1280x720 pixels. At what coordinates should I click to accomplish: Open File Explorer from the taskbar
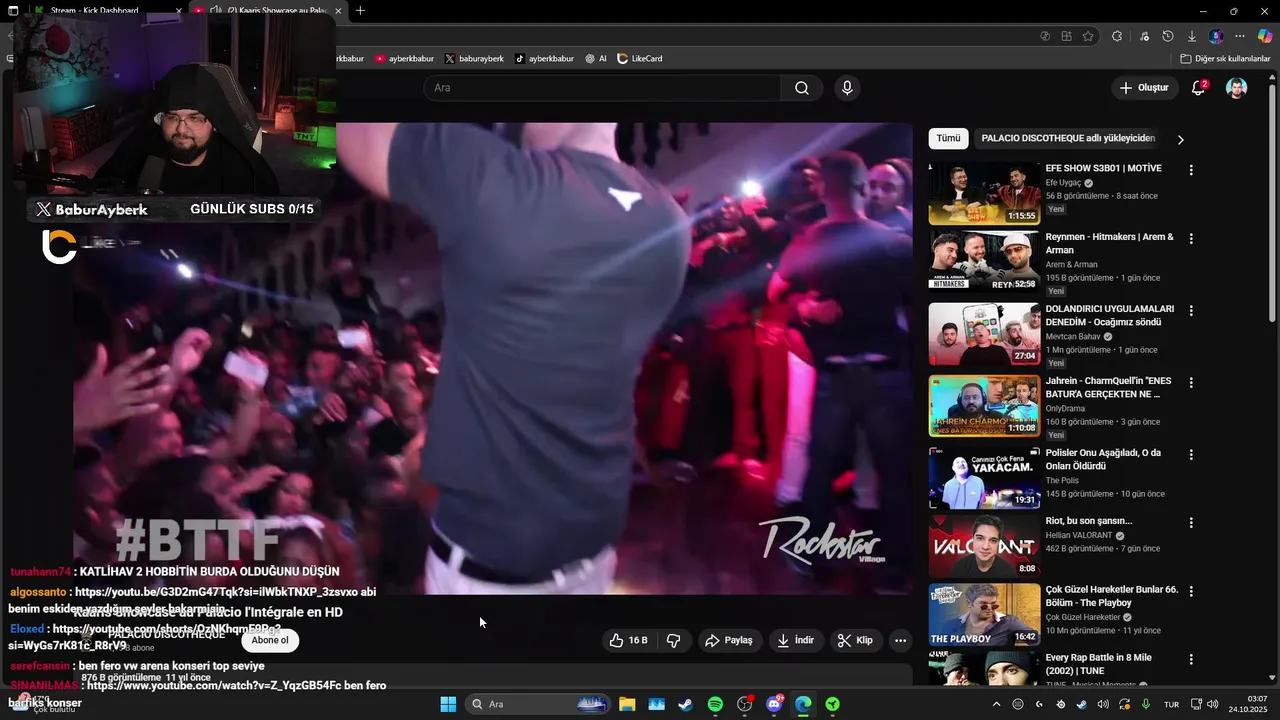[627, 704]
